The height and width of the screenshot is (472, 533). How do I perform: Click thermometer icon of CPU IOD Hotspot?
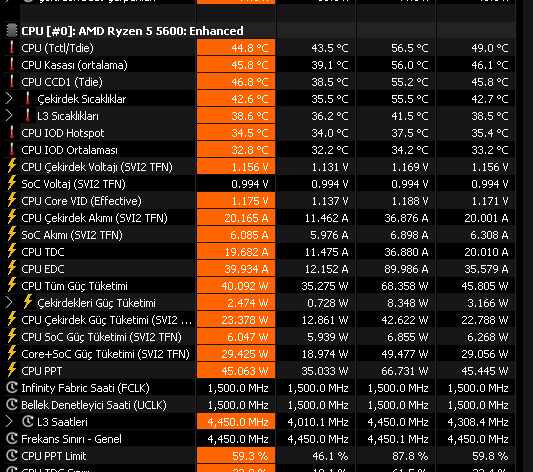point(12,133)
